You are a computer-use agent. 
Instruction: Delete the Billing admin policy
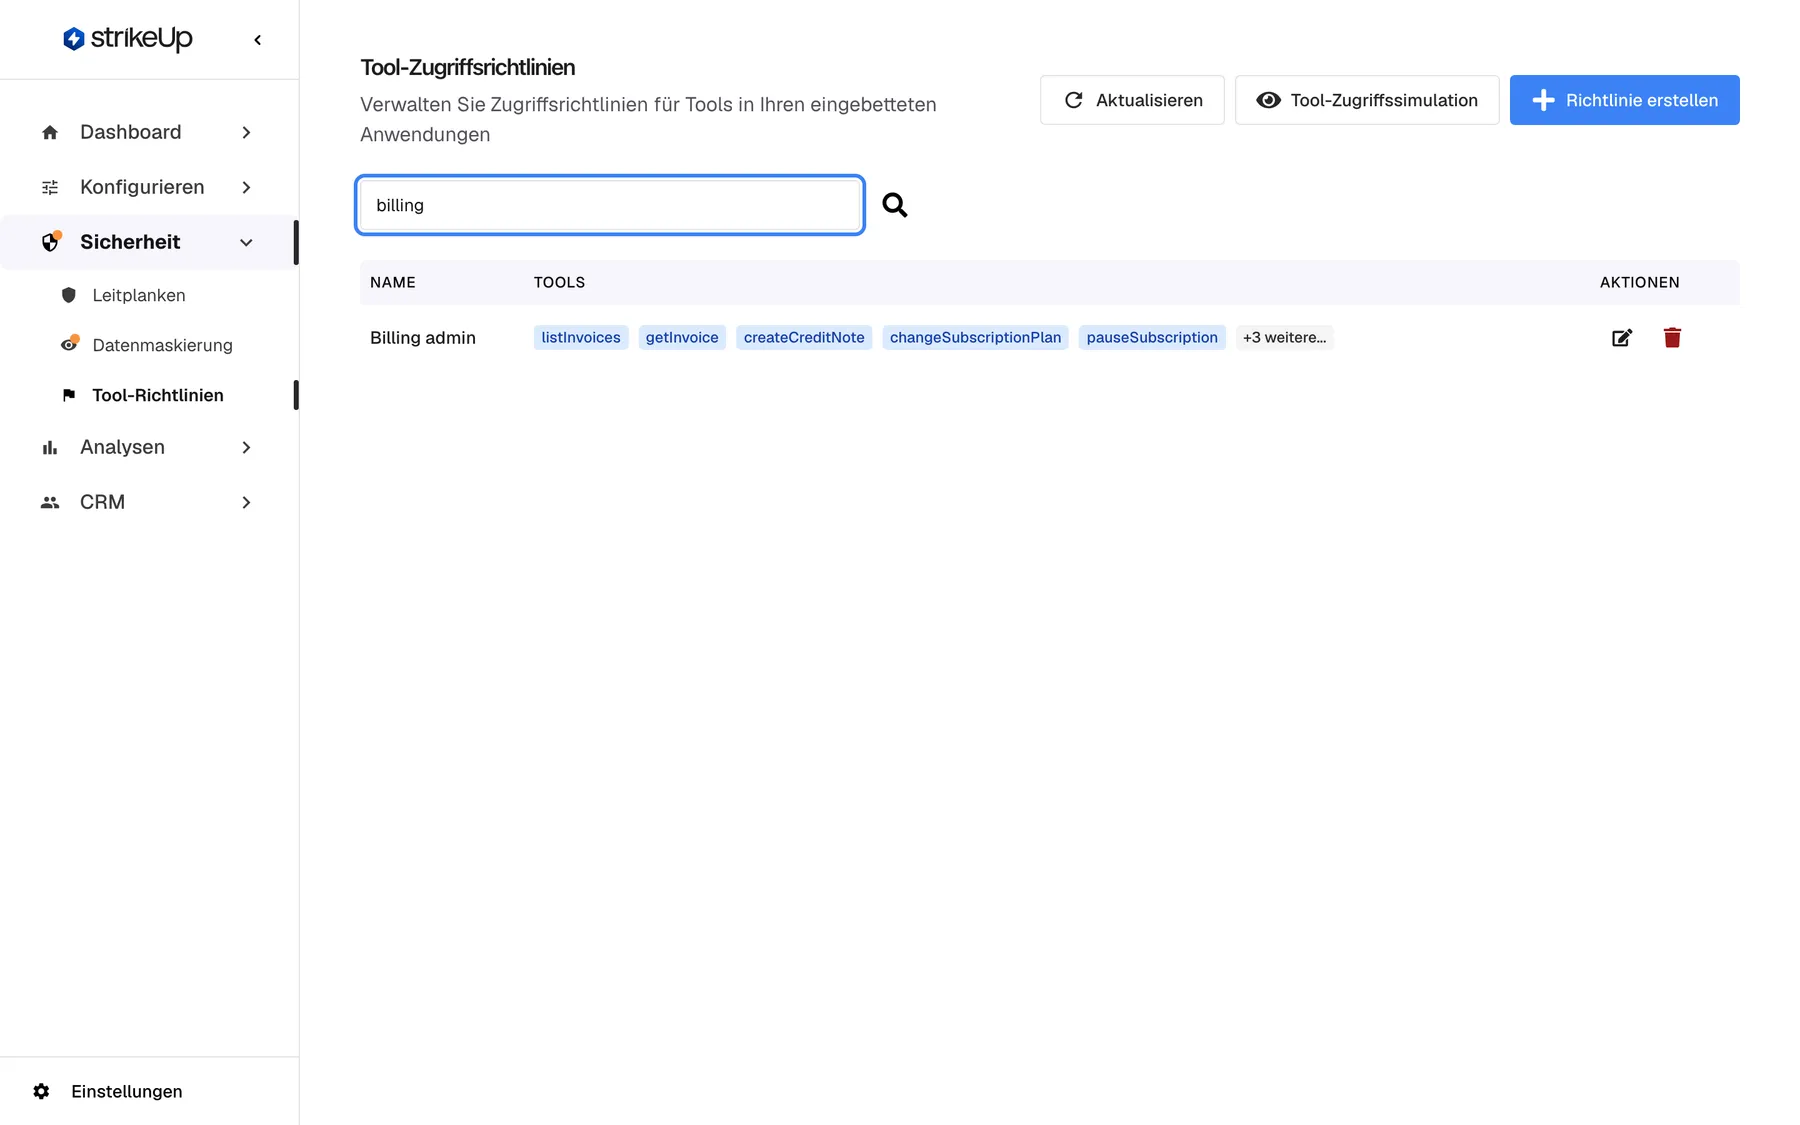tap(1672, 338)
